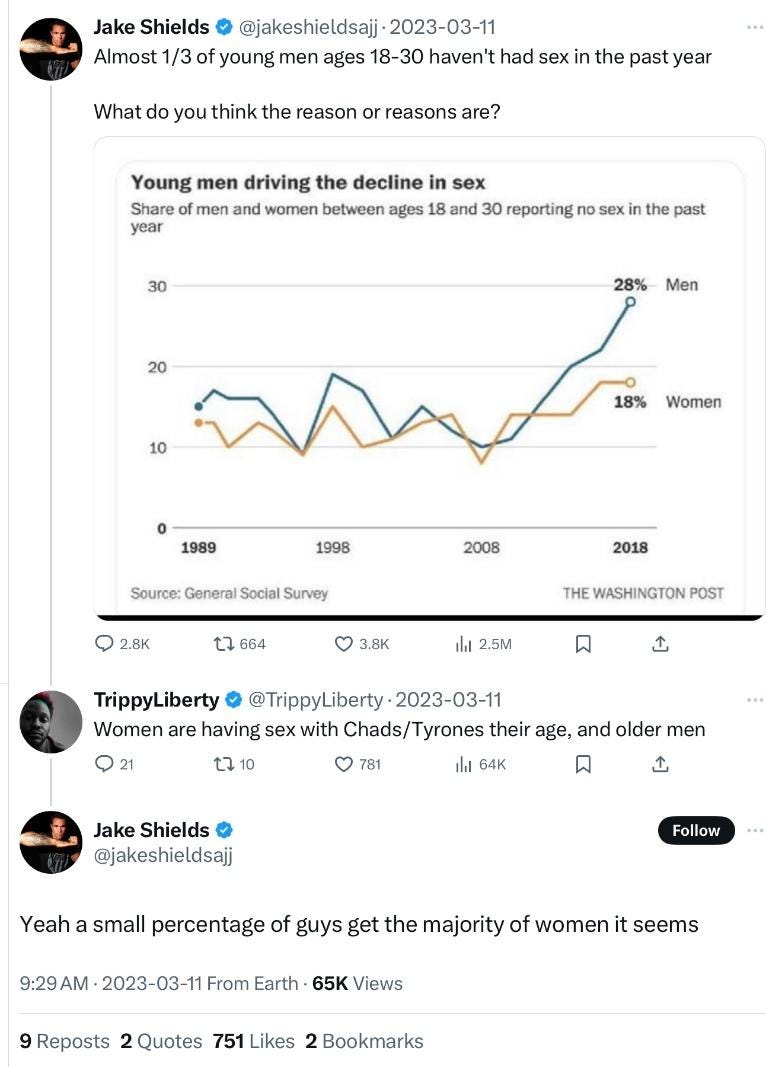Open TrippyLiberty's profile picture
Image resolution: width=766 pixels, height=1067 pixels.
pos(51,721)
